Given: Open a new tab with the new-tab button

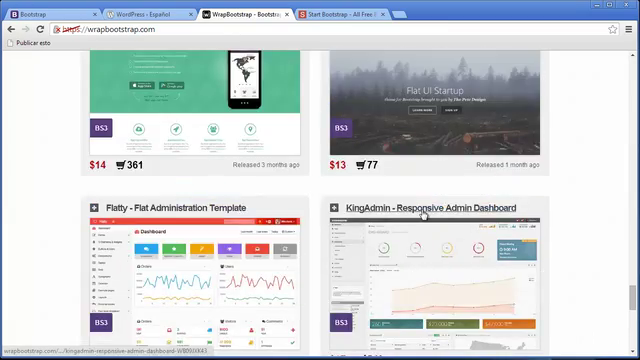Looking at the screenshot, I should pyautogui.click(x=399, y=15).
